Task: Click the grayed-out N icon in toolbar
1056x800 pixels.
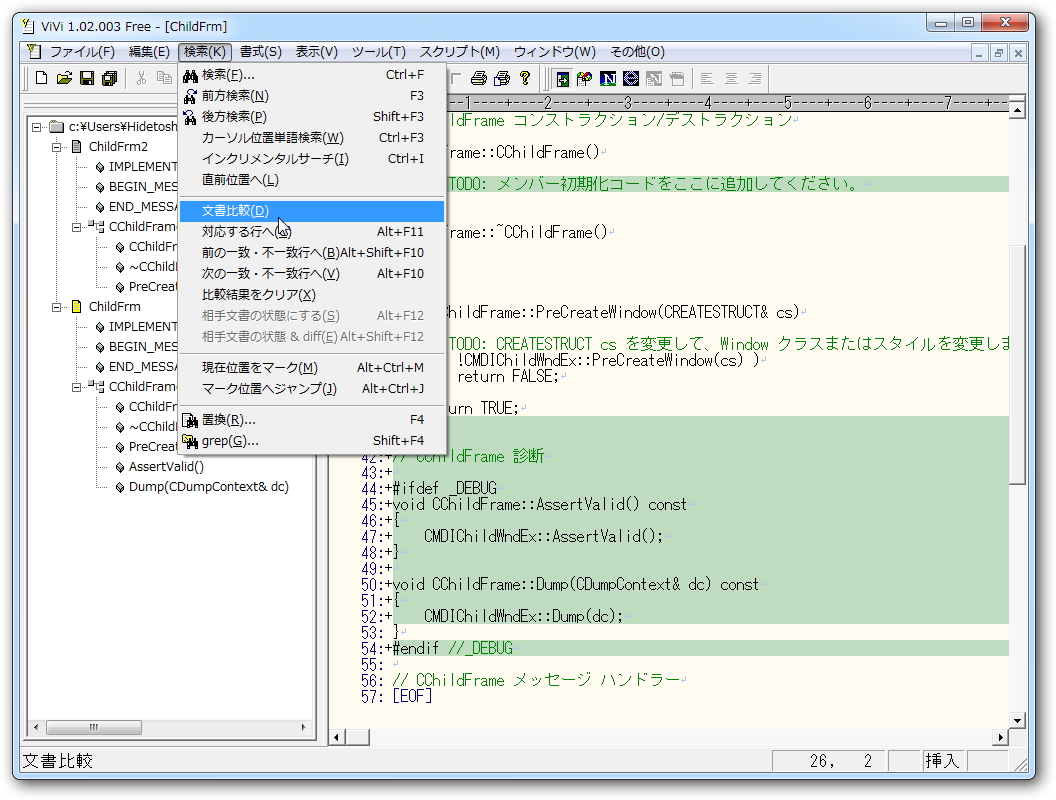Action: coord(653,79)
